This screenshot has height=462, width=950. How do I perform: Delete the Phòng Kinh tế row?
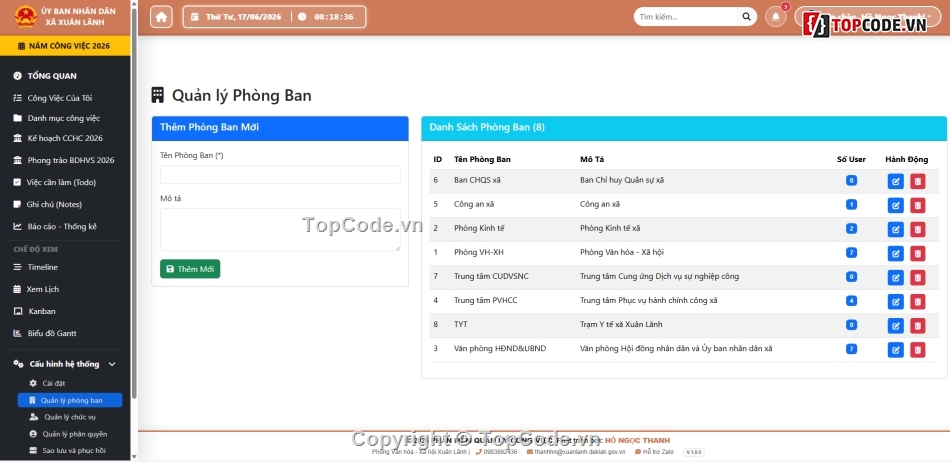click(917, 229)
